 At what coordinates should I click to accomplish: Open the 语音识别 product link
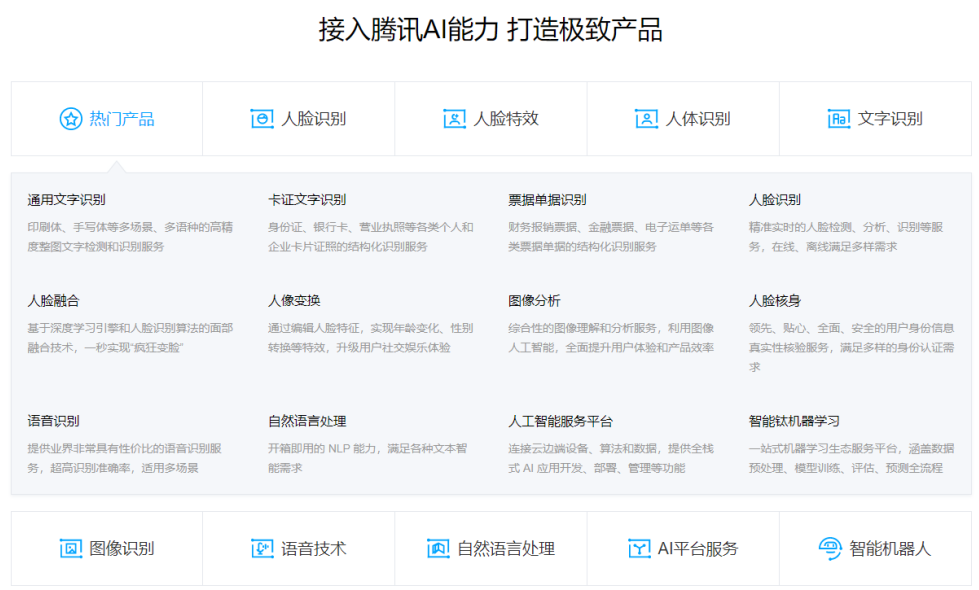(x=53, y=421)
